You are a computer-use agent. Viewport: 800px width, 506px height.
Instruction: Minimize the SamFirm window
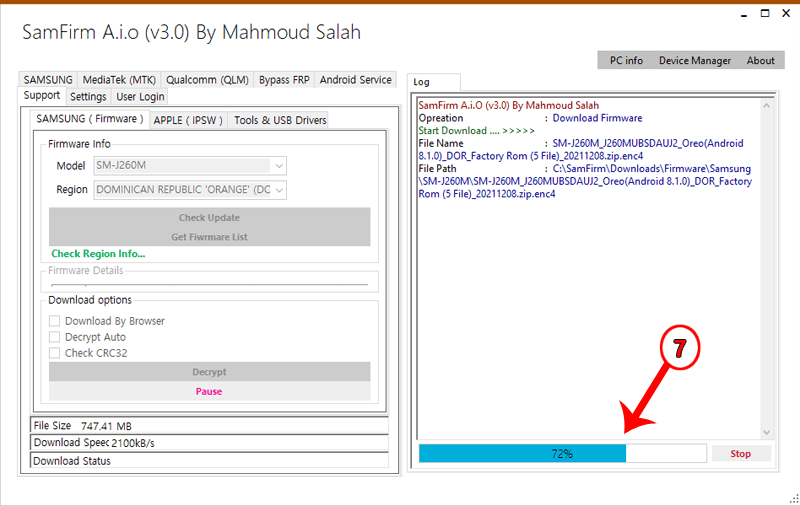click(x=744, y=14)
